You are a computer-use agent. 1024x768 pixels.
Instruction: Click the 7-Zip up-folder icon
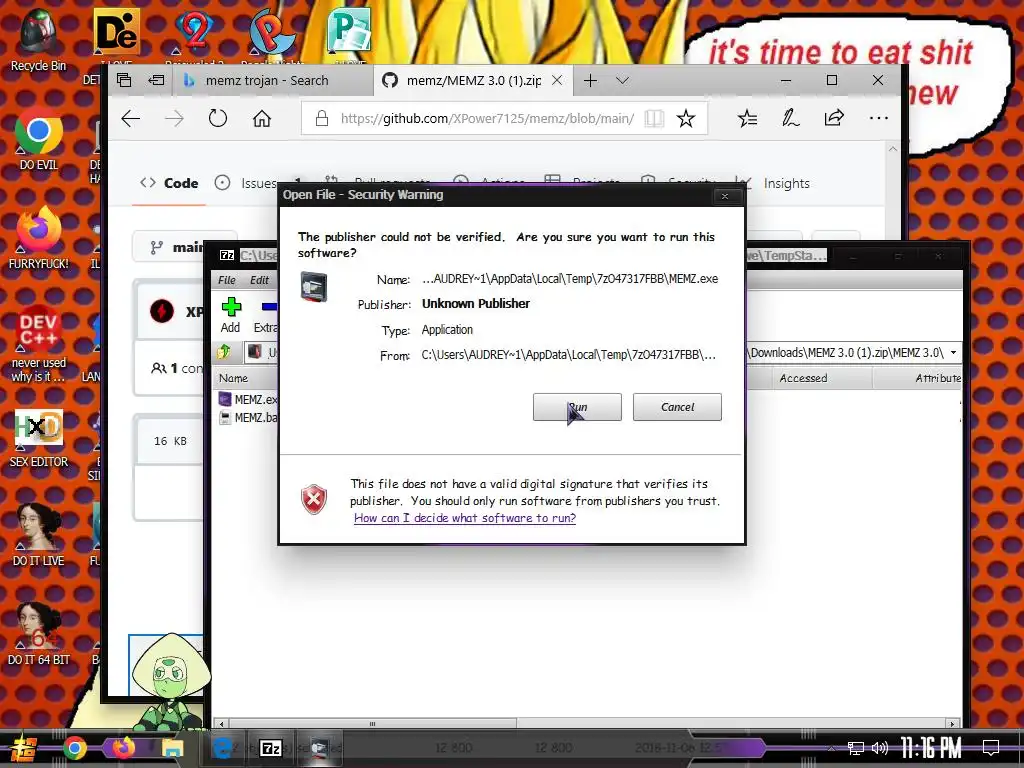pyautogui.click(x=224, y=352)
